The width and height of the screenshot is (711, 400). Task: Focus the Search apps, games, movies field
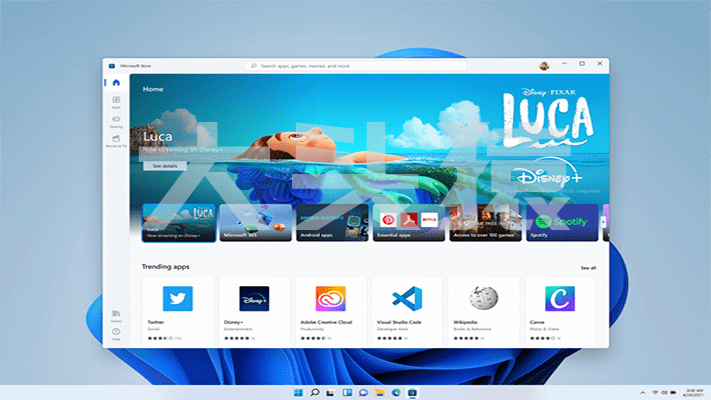[x=356, y=66]
